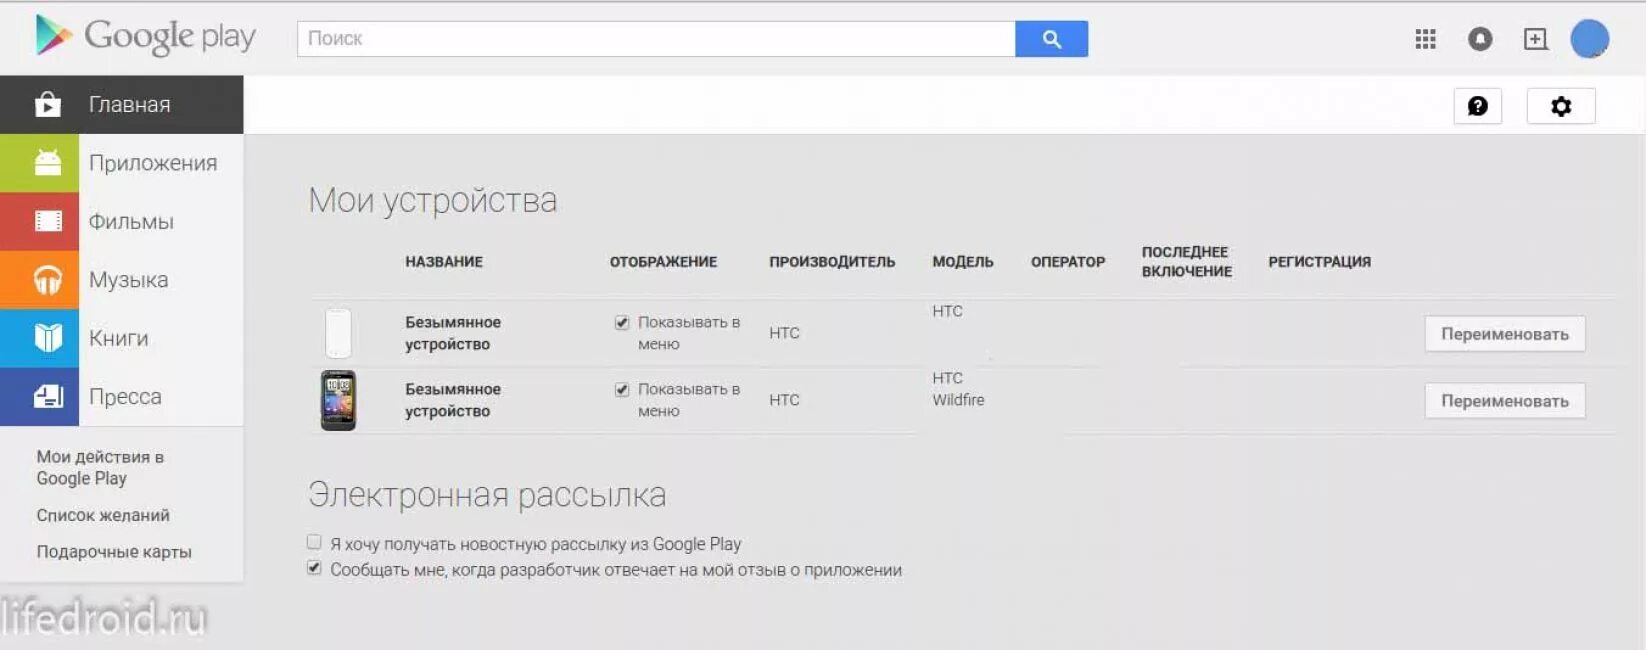
Task: Click Wildfire row name Безымянное устройство
Action: pyautogui.click(x=453, y=400)
